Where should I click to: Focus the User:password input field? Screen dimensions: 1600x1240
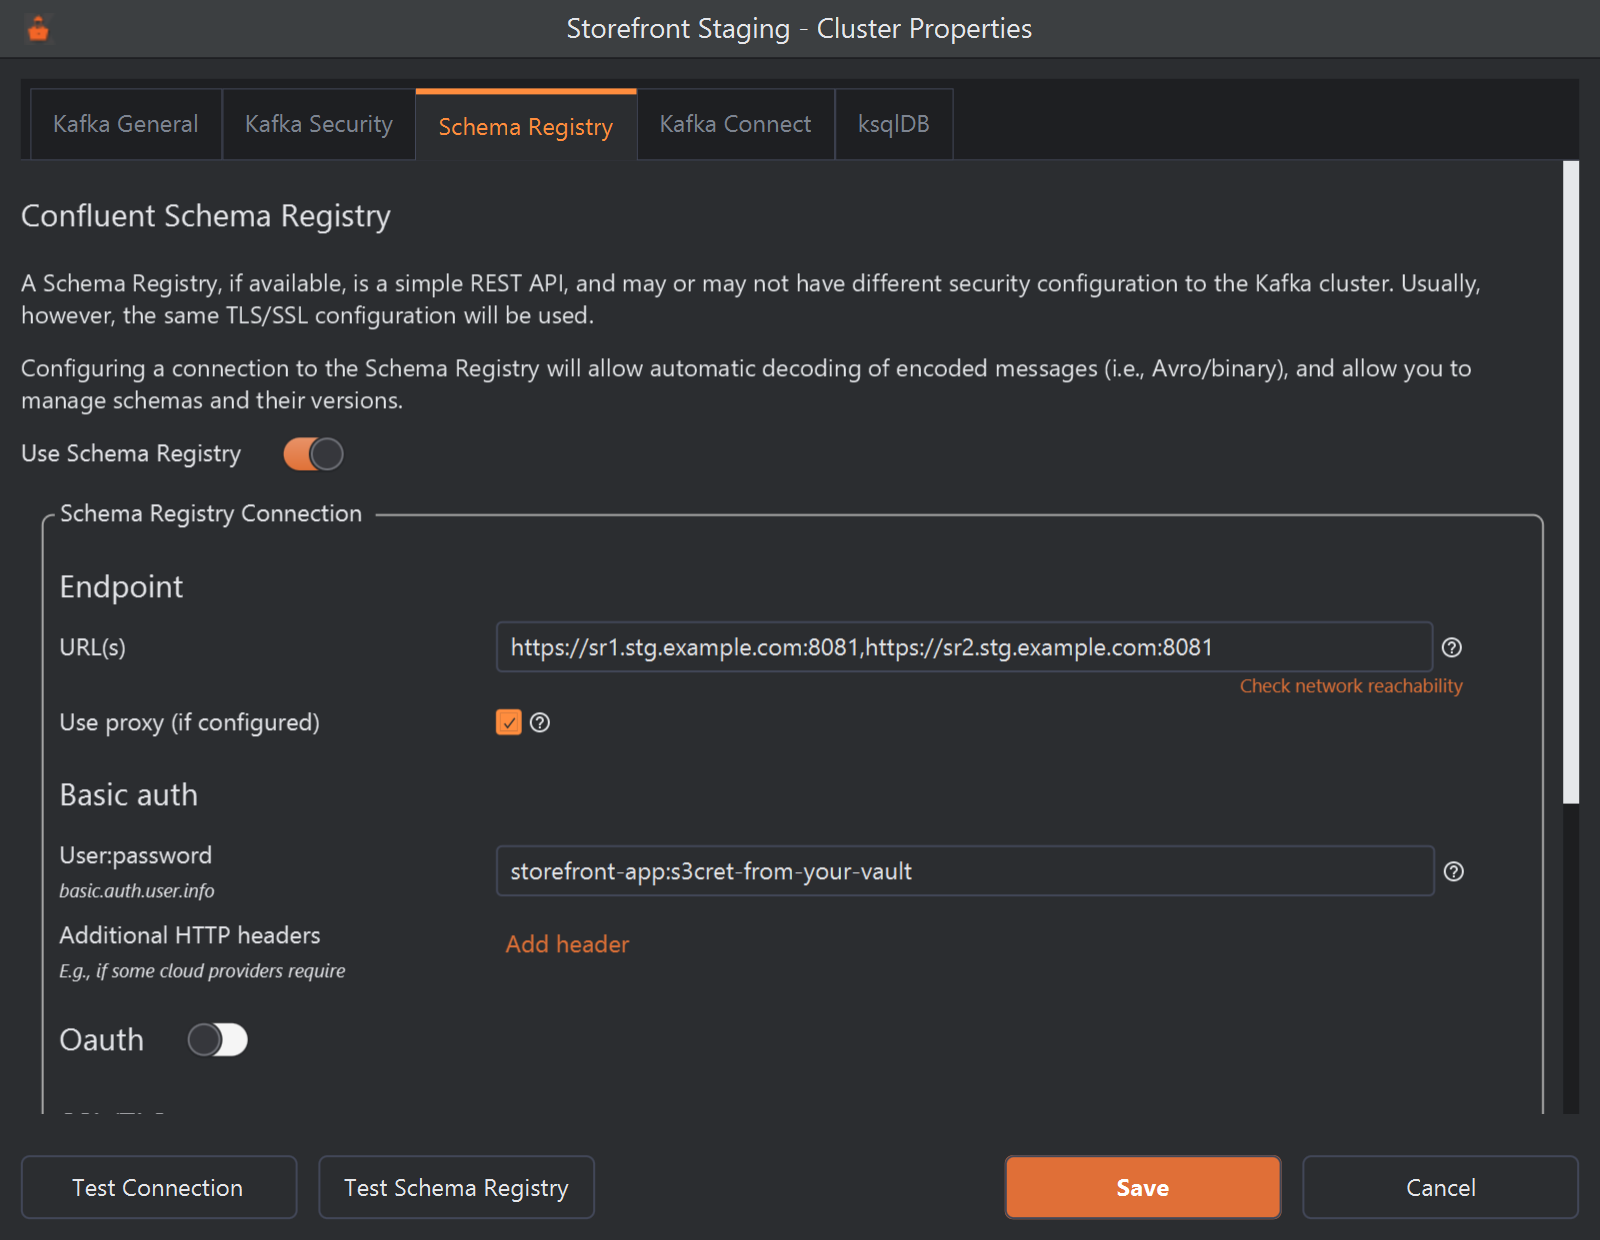click(965, 871)
